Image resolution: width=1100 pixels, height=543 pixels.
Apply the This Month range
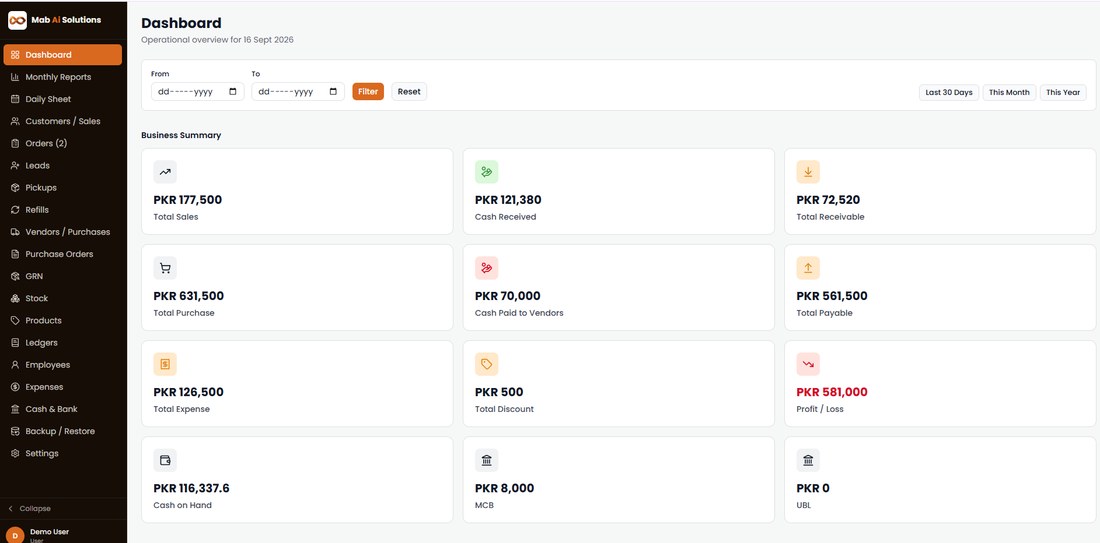pyautogui.click(x=1010, y=93)
